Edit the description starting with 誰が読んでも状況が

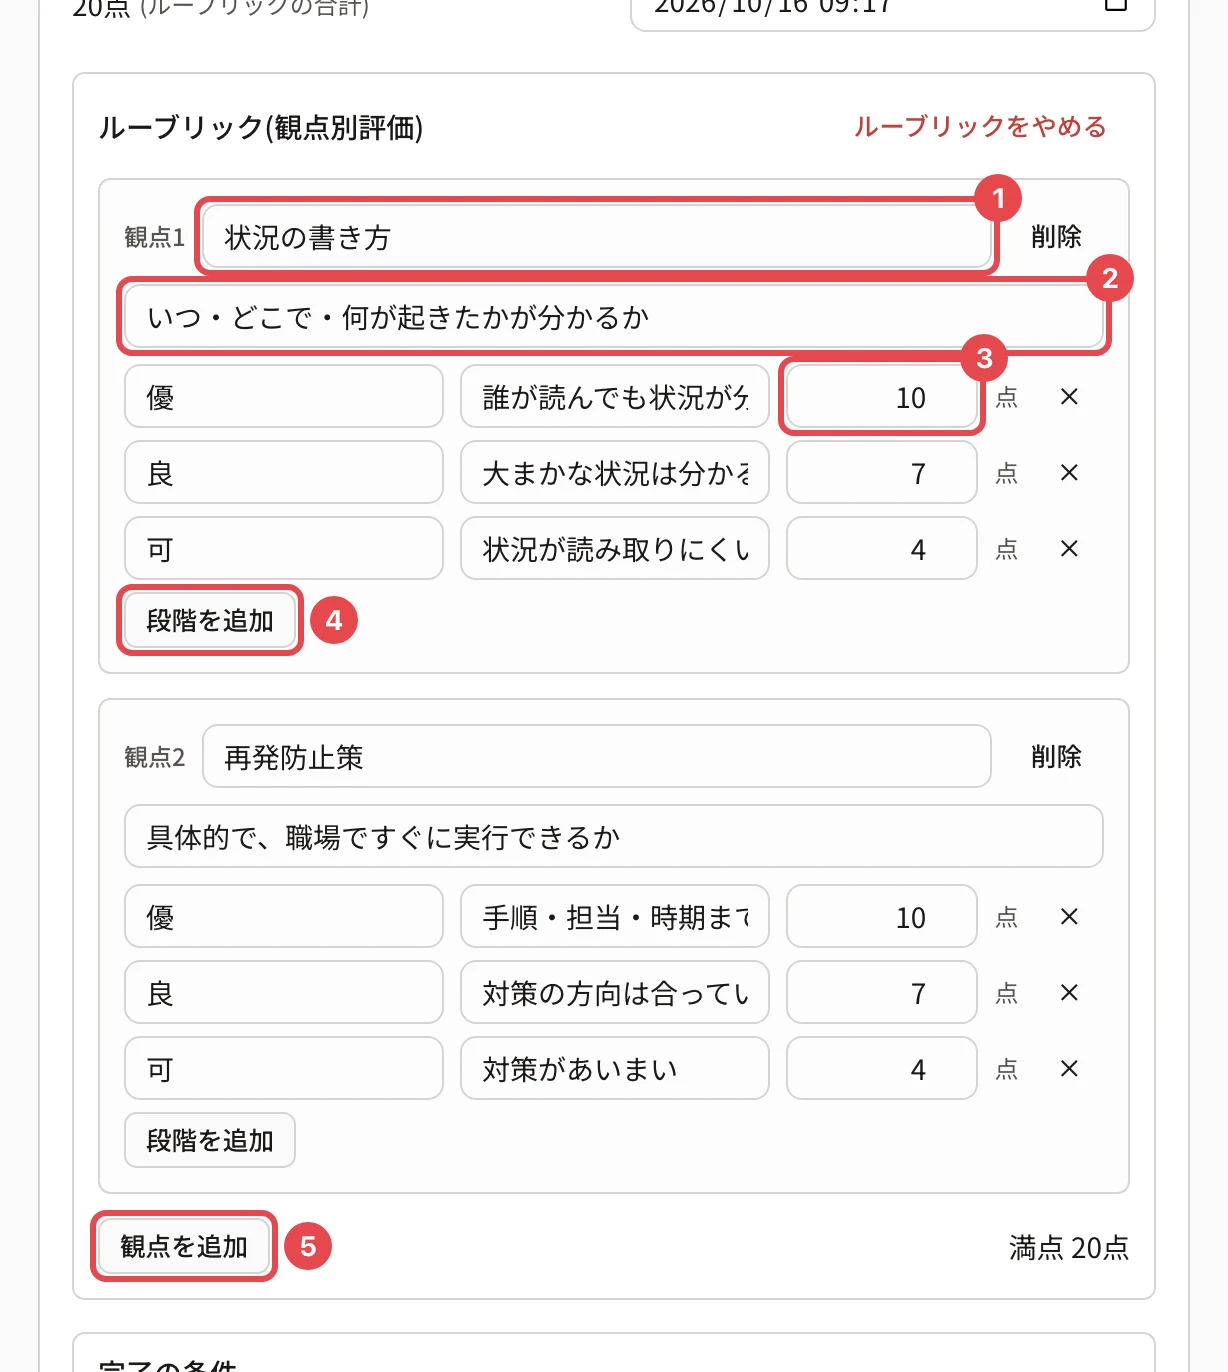click(615, 397)
